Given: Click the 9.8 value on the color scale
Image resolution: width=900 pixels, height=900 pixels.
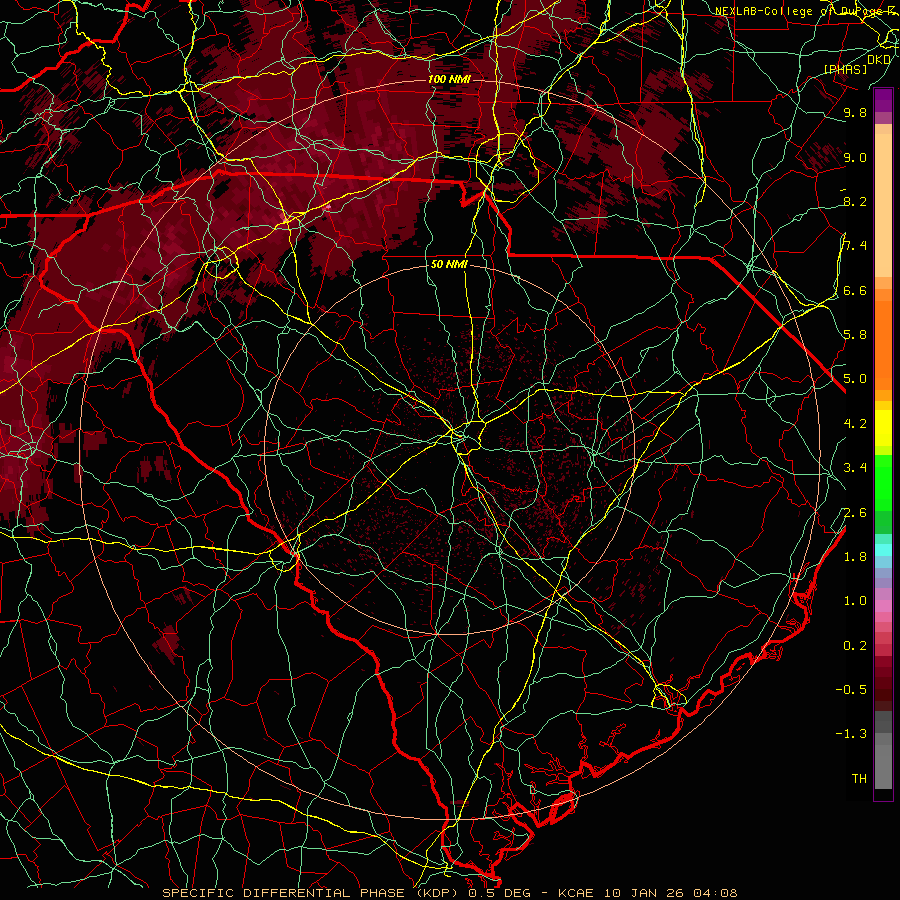Looking at the screenshot, I should 855,112.
